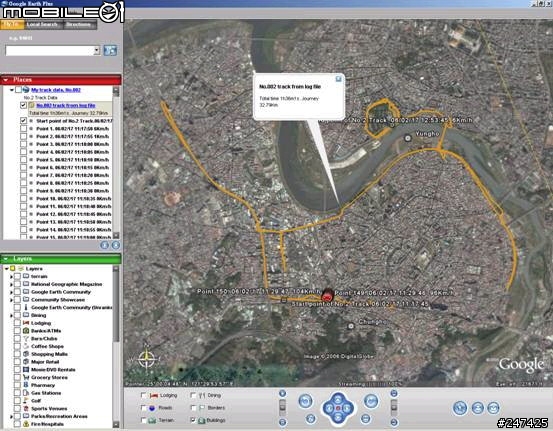553x431 pixels.
Task: Click the search go button beside input
Action: tap(110, 50)
